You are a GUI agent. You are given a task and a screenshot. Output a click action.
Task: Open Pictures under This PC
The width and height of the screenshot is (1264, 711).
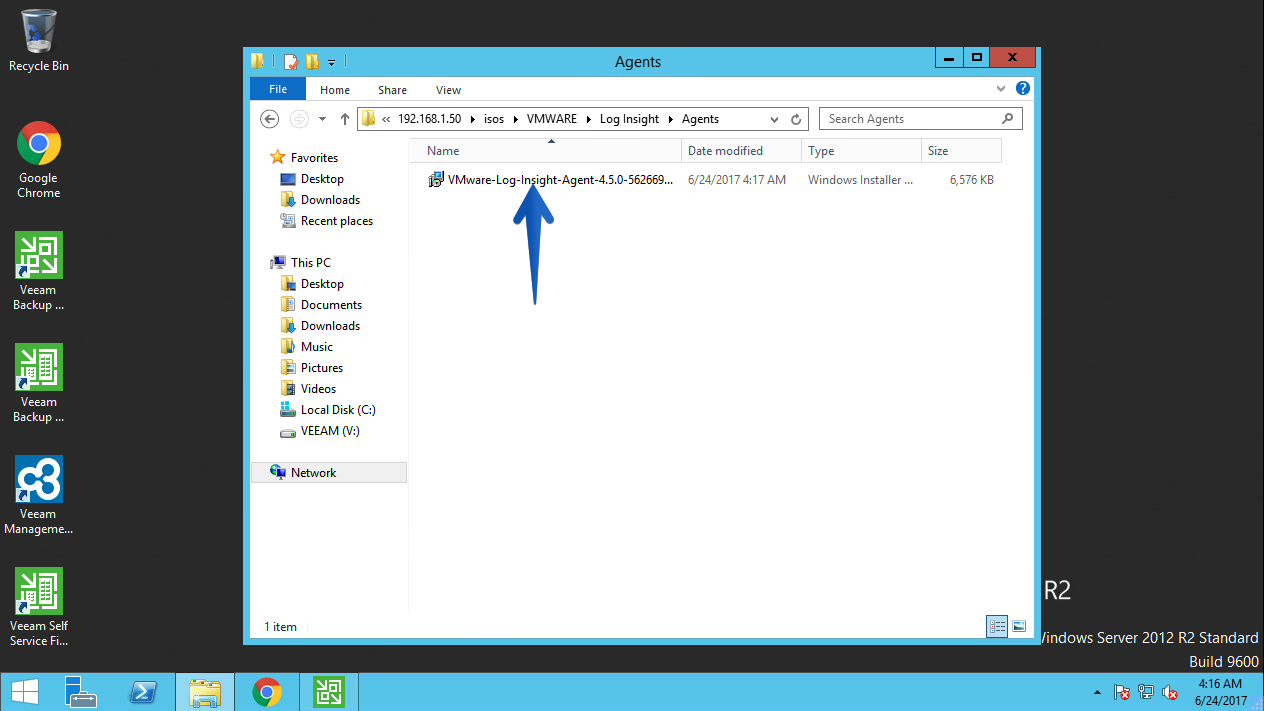tap(321, 368)
